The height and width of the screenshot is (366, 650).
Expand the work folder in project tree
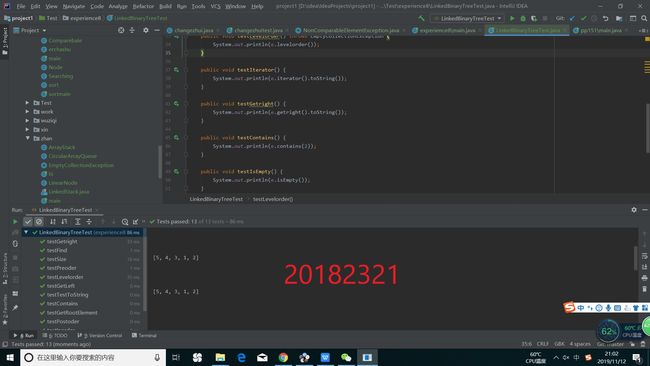click(27, 111)
